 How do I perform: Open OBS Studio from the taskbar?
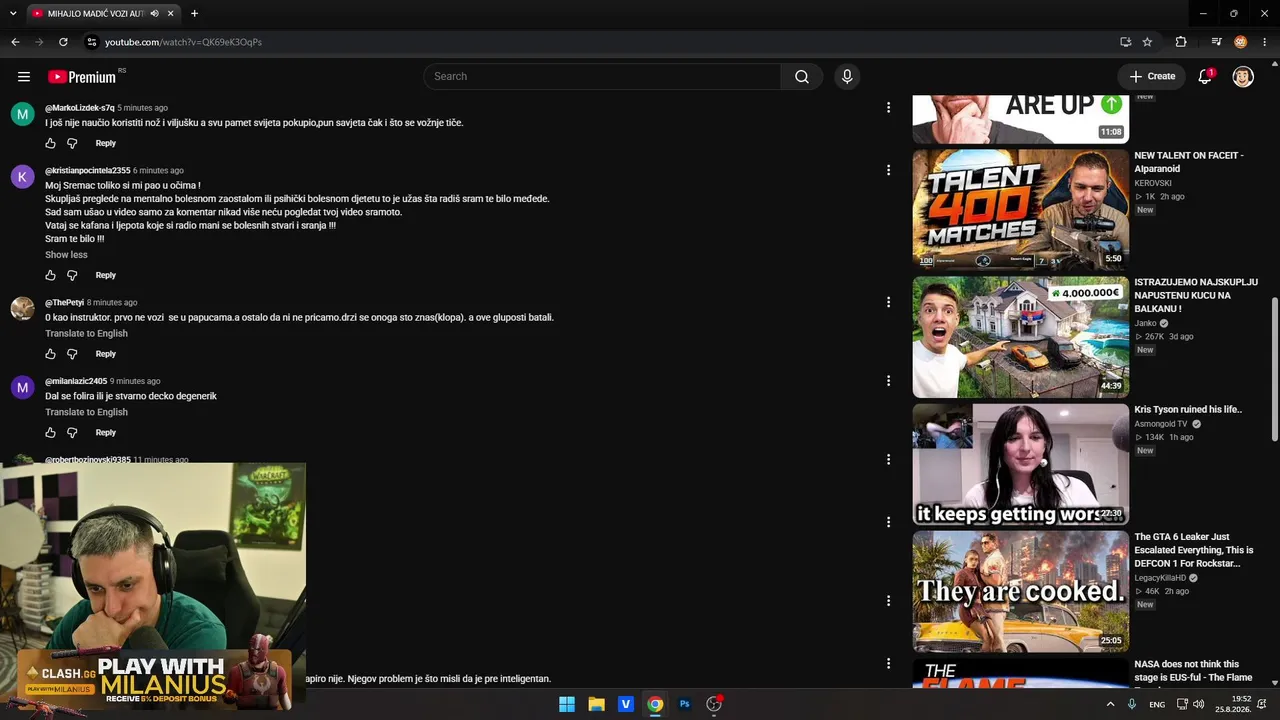tap(714, 704)
